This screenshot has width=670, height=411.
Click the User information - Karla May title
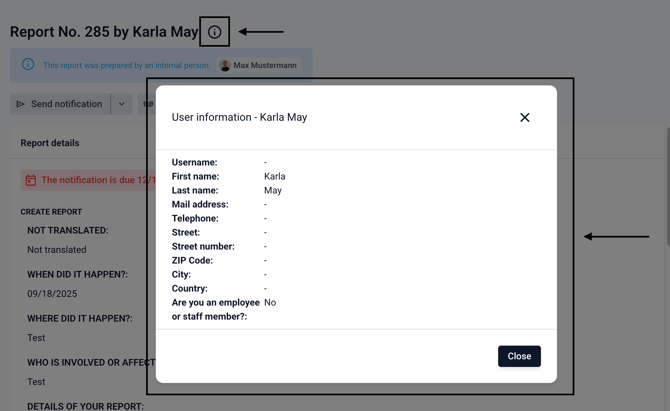click(x=239, y=117)
